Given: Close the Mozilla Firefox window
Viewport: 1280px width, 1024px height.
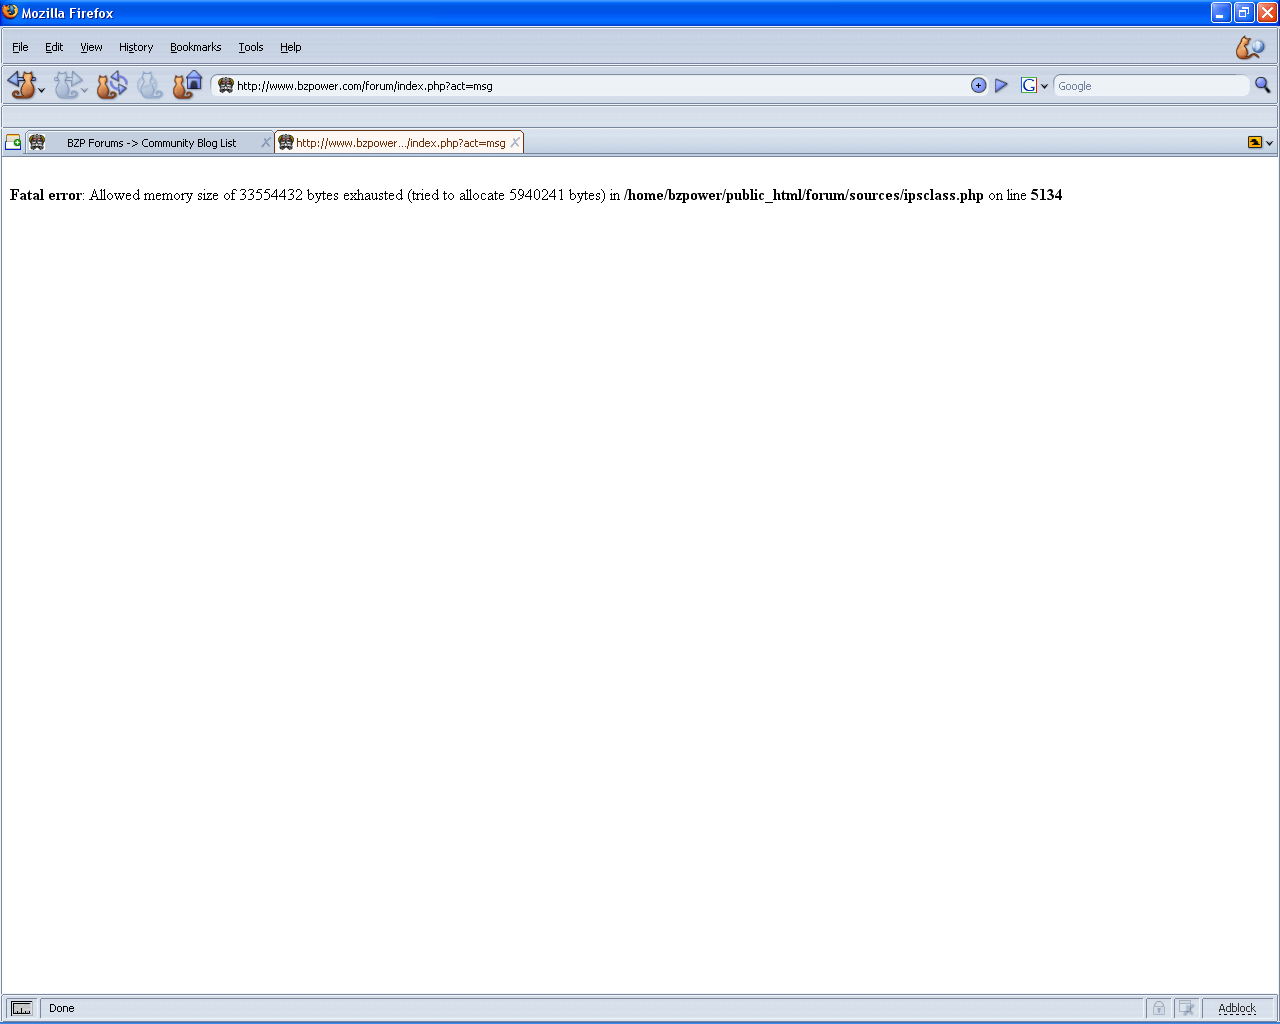Looking at the screenshot, I should click(x=1267, y=13).
